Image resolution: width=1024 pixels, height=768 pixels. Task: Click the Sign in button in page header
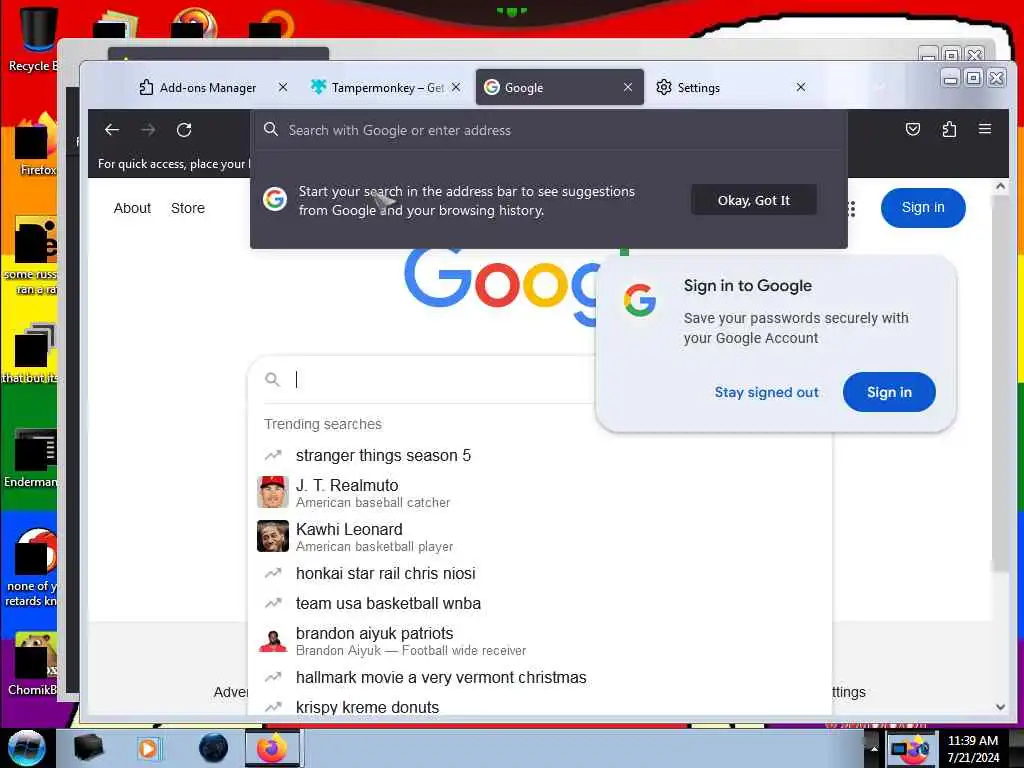click(923, 208)
